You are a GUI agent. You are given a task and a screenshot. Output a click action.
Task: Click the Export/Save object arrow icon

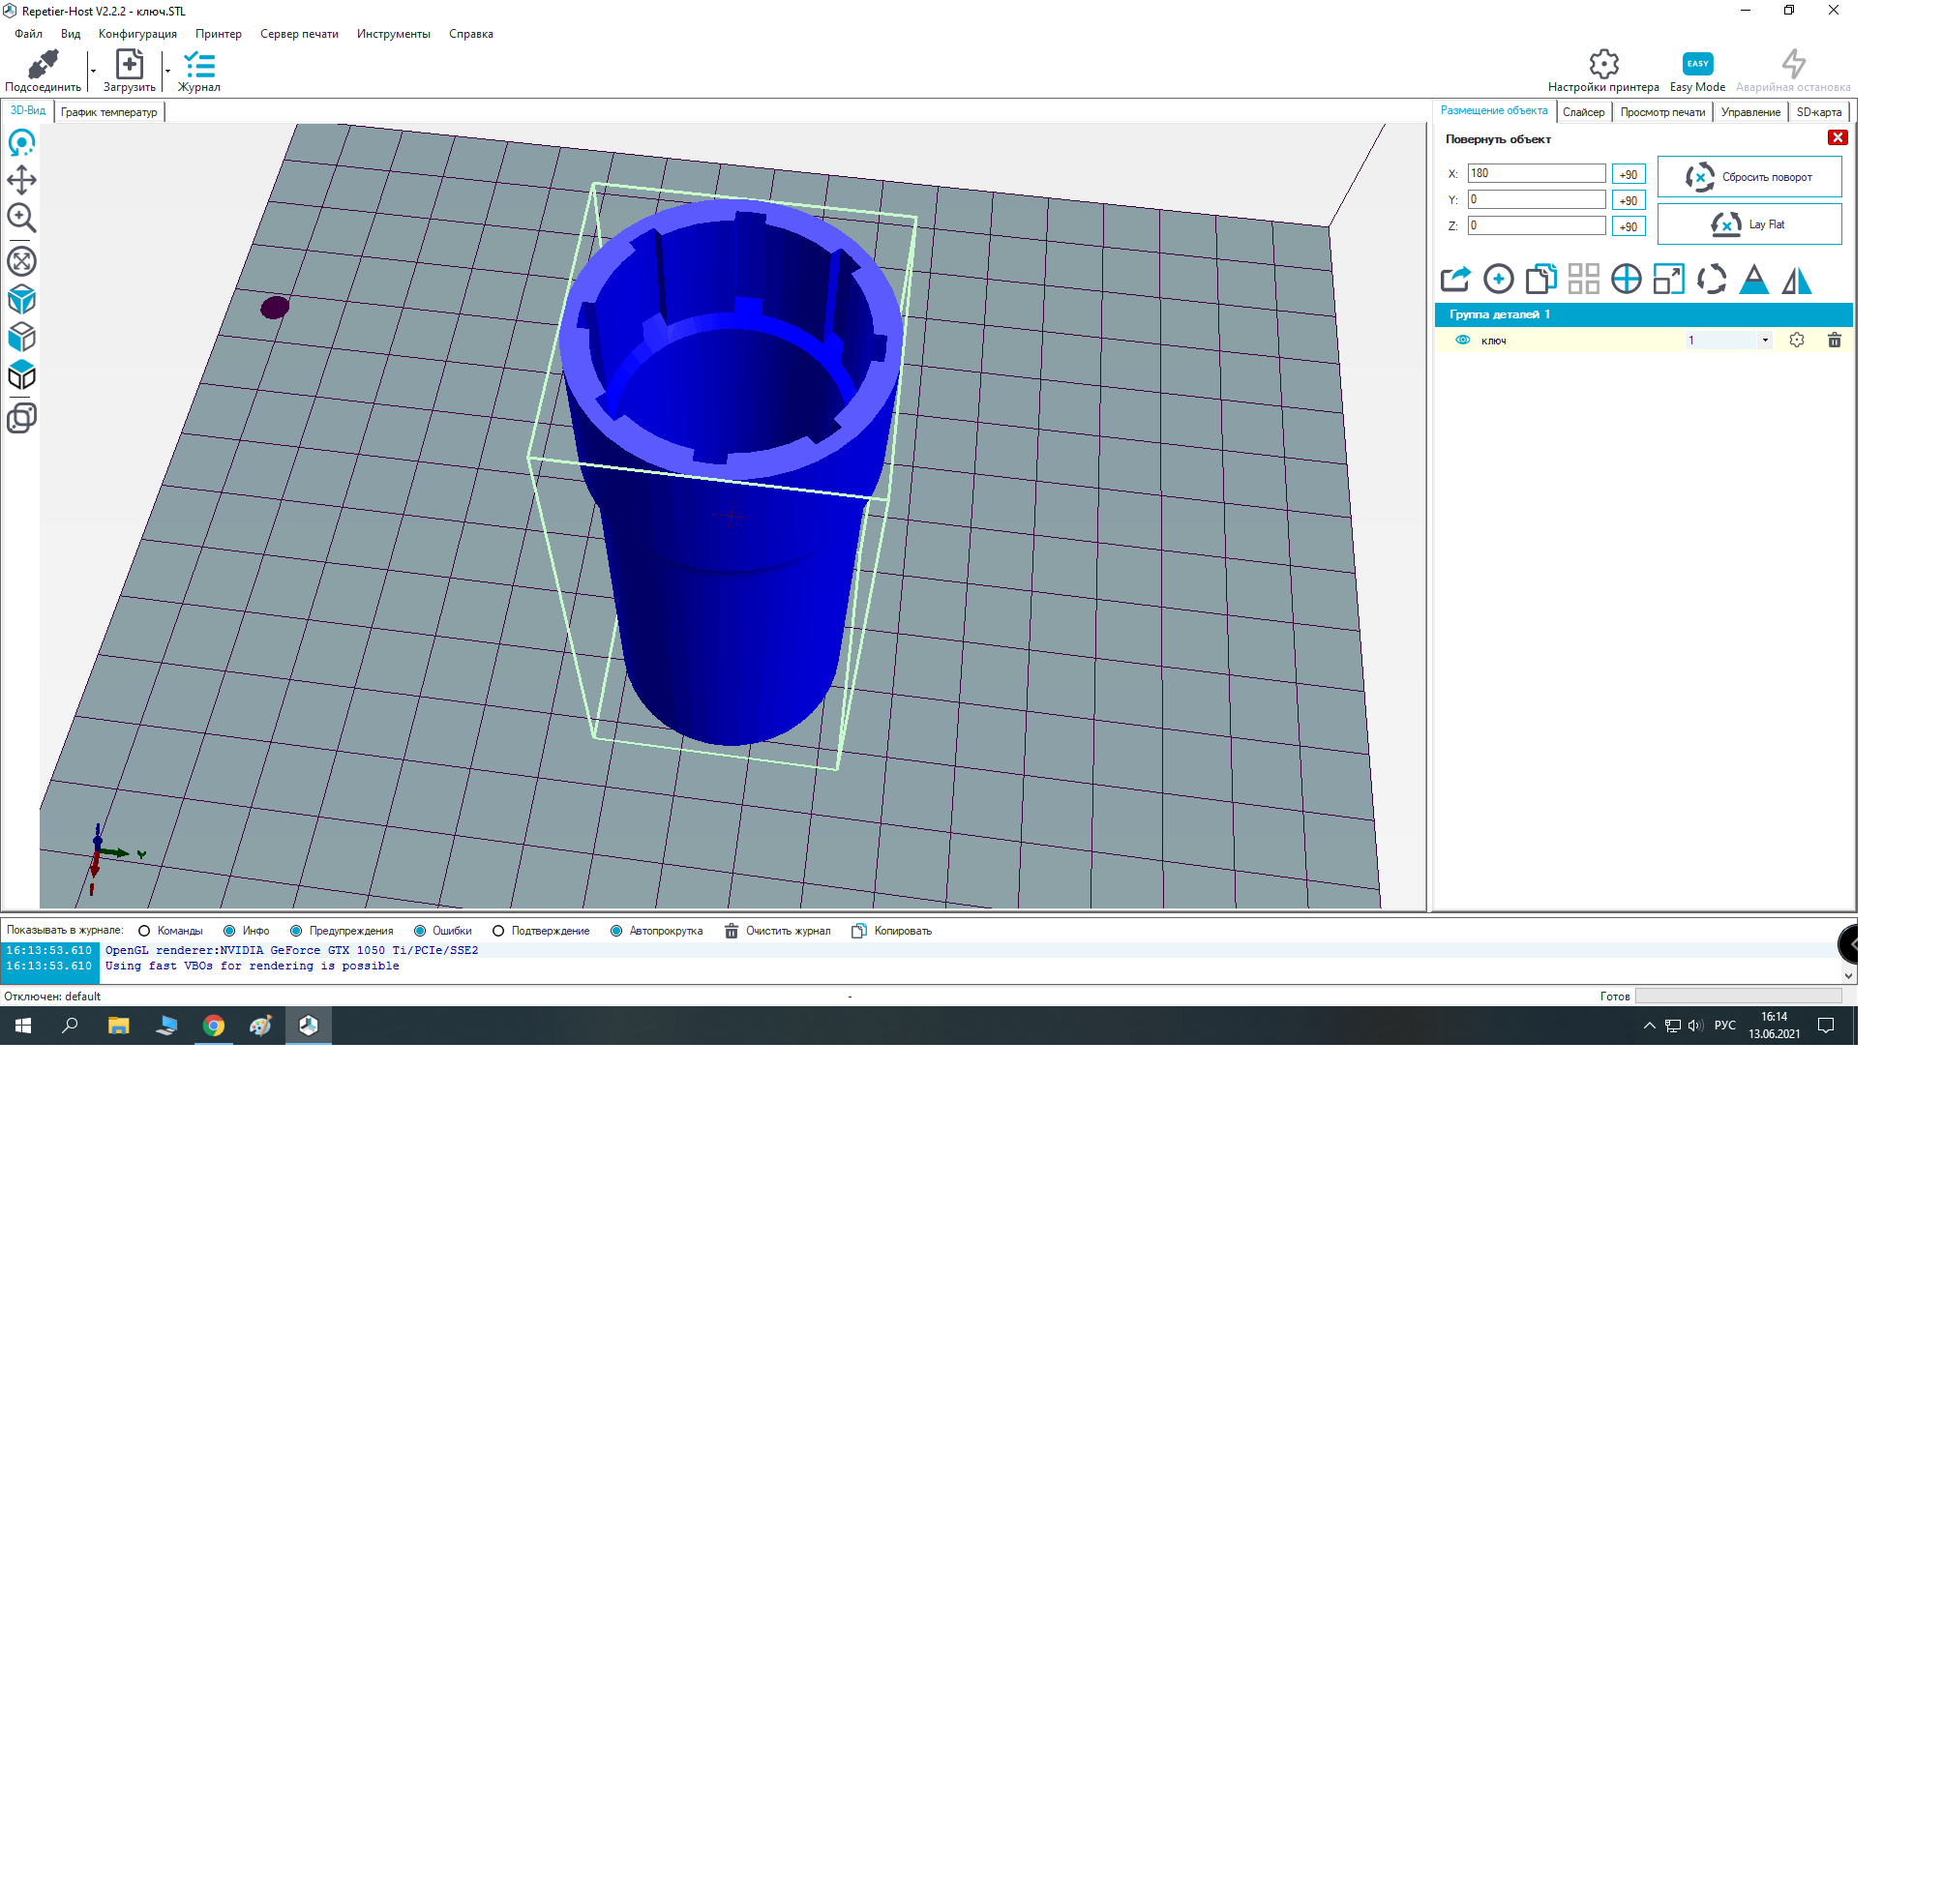[1454, 279]
